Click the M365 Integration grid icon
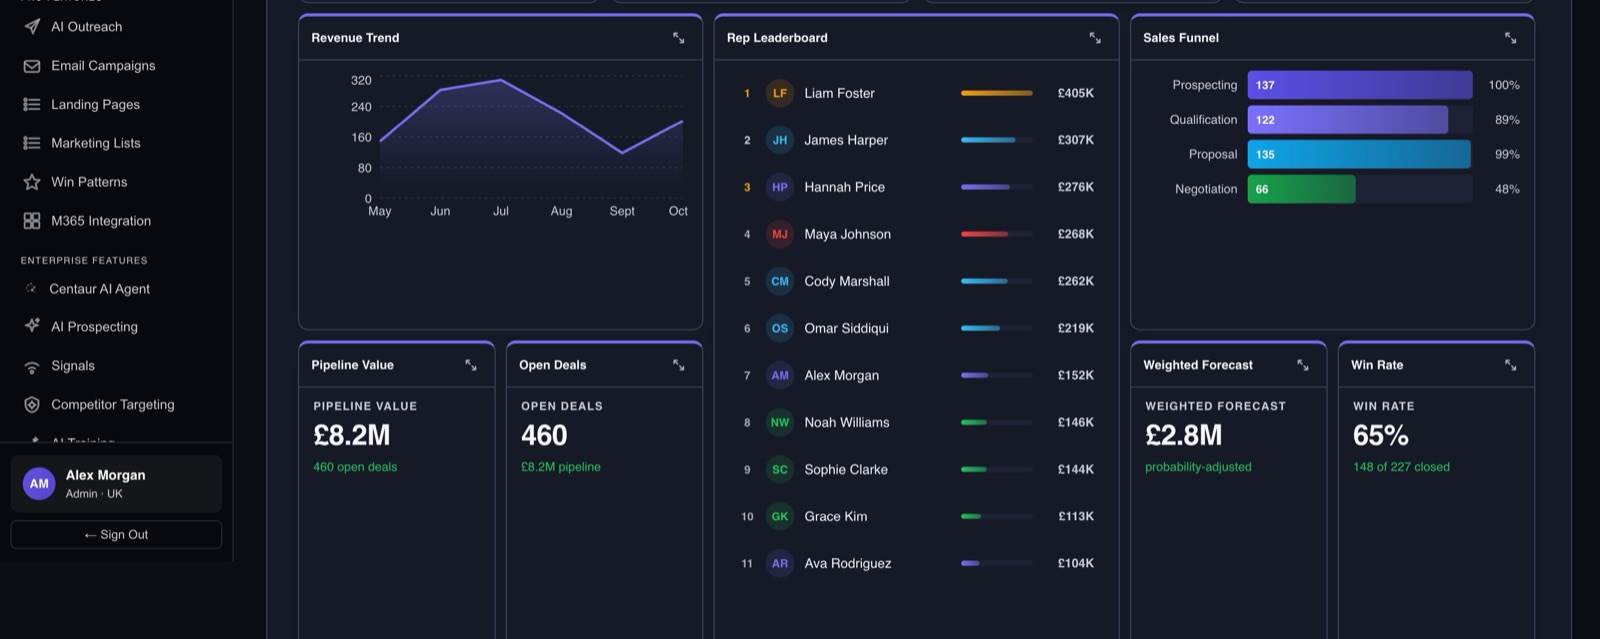 point(32,221)
